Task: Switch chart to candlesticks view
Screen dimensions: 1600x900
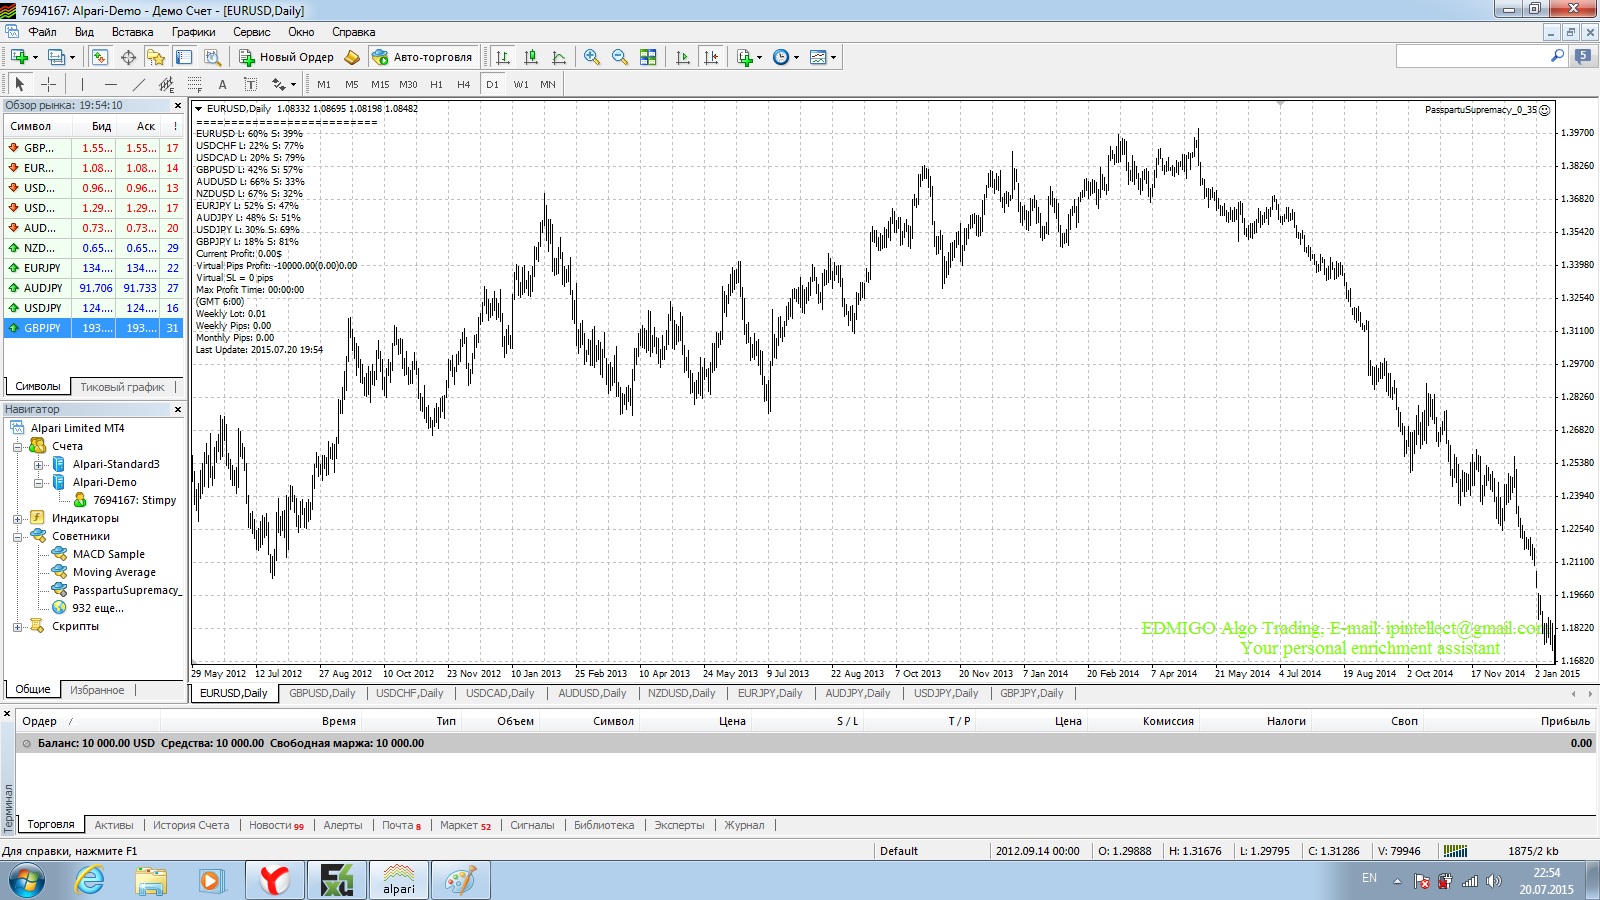Action: coord(531,57)
